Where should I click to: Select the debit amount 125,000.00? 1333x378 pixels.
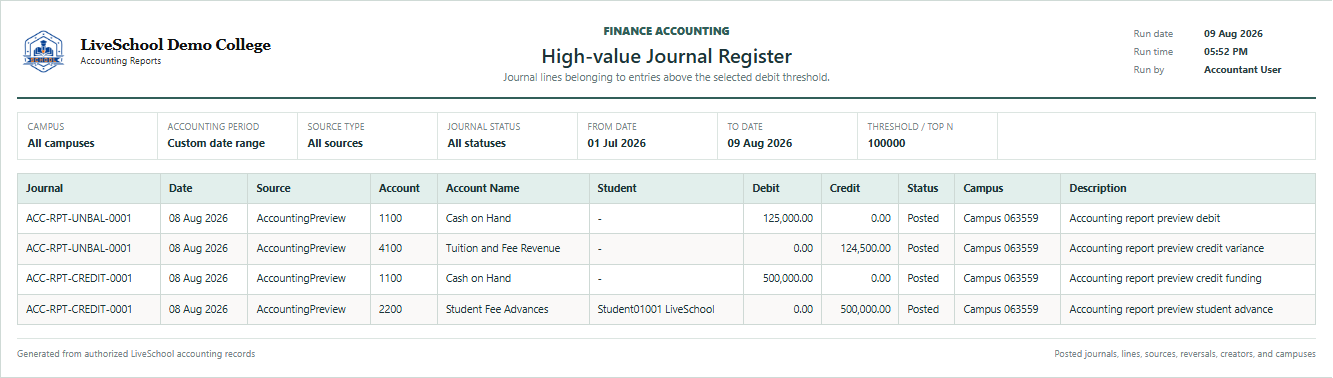click(788, 218)
